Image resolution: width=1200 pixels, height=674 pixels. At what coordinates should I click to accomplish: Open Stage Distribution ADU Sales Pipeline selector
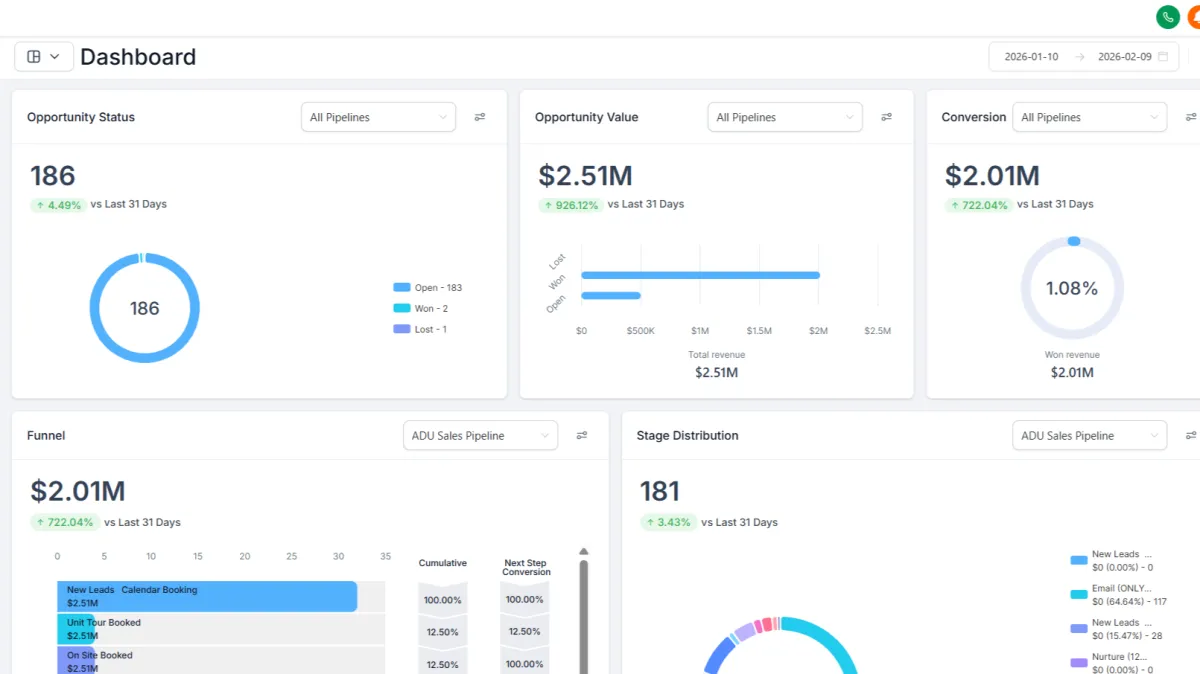coord(1090,435)
